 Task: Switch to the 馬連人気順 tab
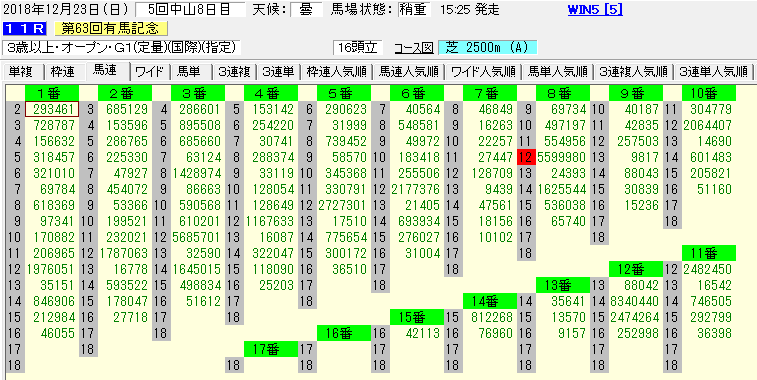click(x=409, y=72)
